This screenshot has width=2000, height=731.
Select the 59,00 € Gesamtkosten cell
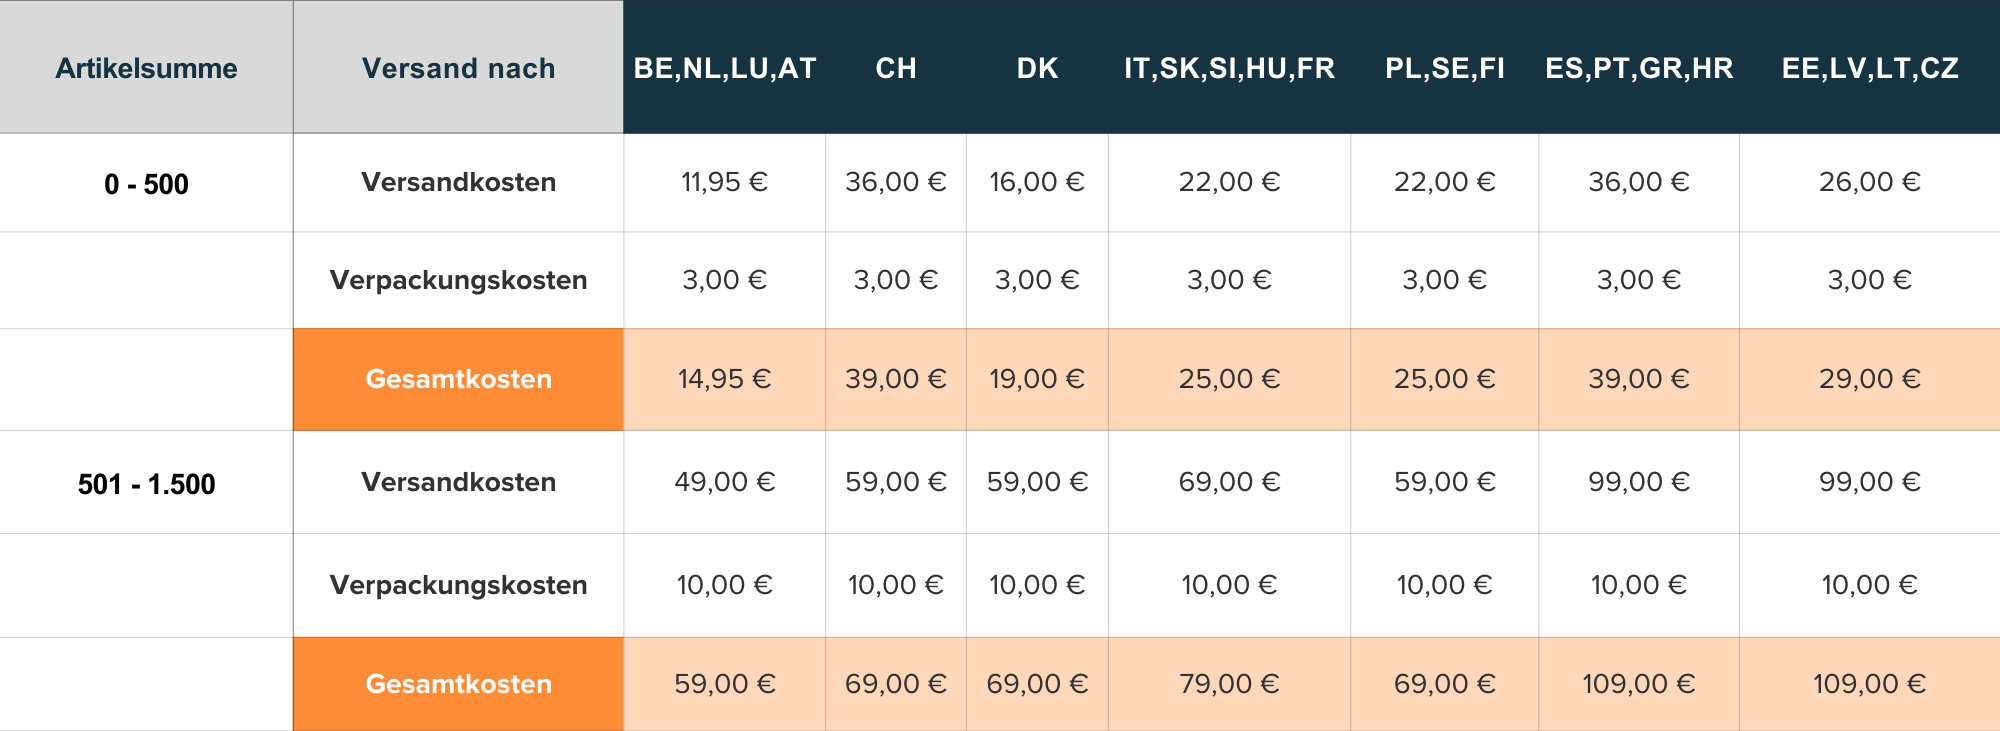(725, 684)
